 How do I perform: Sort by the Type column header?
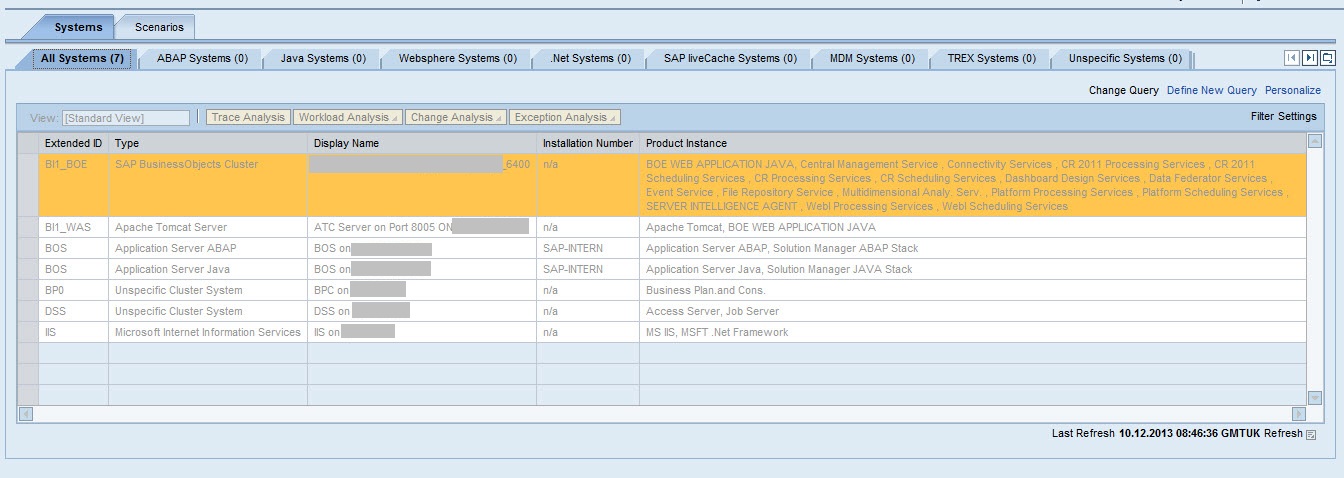coord(207,143)
